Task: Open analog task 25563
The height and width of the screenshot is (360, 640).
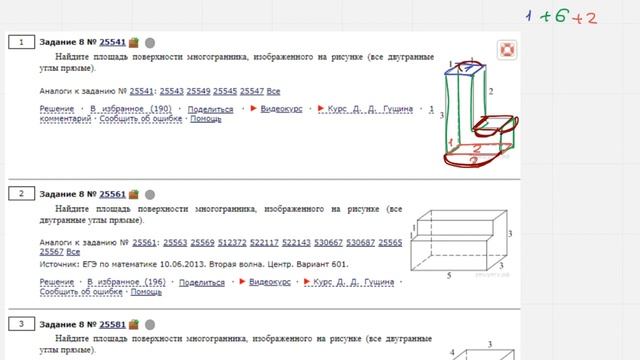Action: [x=175, y=242]
